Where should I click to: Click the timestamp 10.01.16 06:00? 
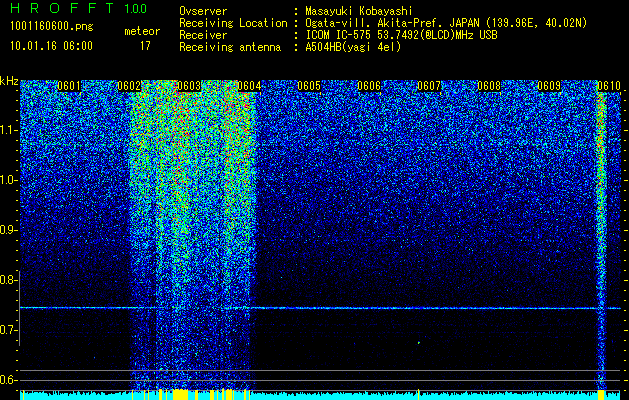tap(51, 46)
